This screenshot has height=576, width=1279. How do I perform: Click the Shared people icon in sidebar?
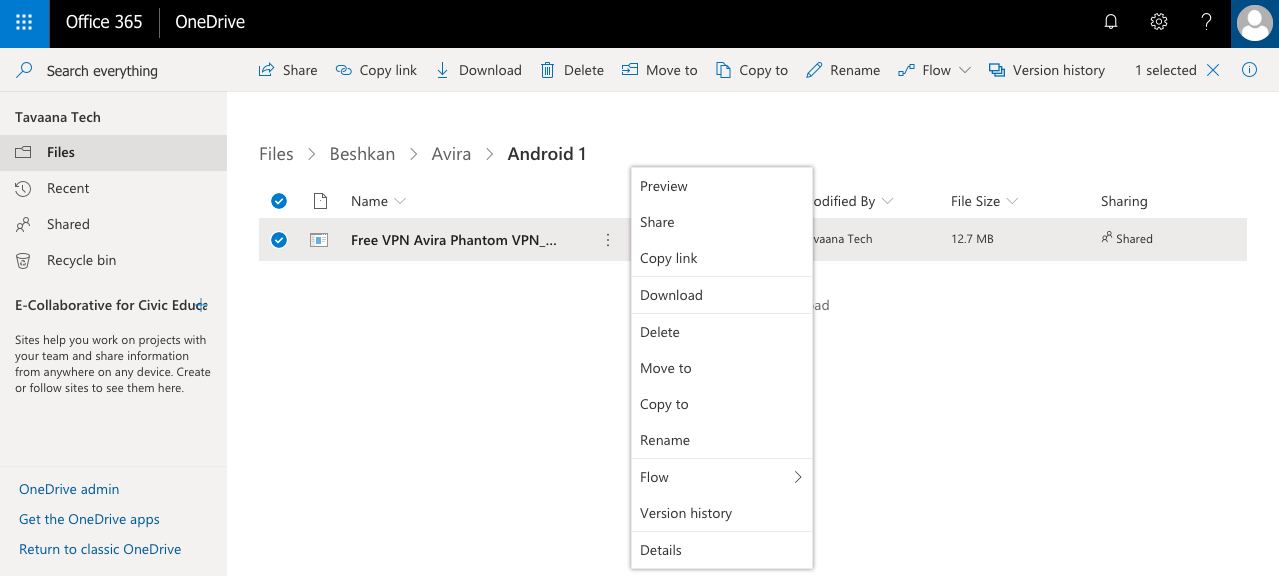point(23,224)
